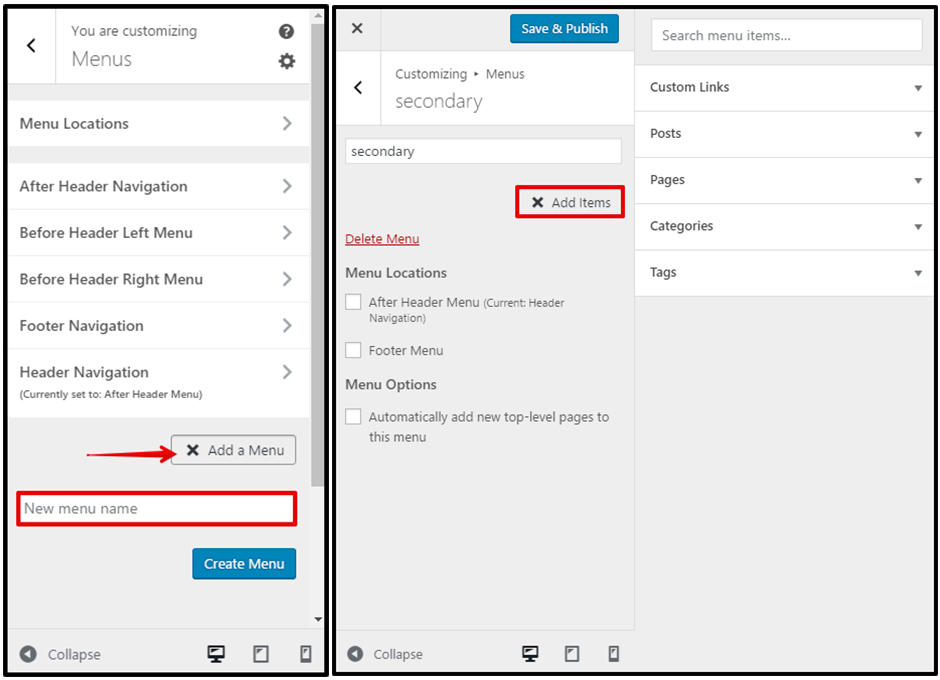Switch to desktop preview in secondary panel
Image resolution: width=940 pixels, height=680 pixels.
click(x=530, y=654)
